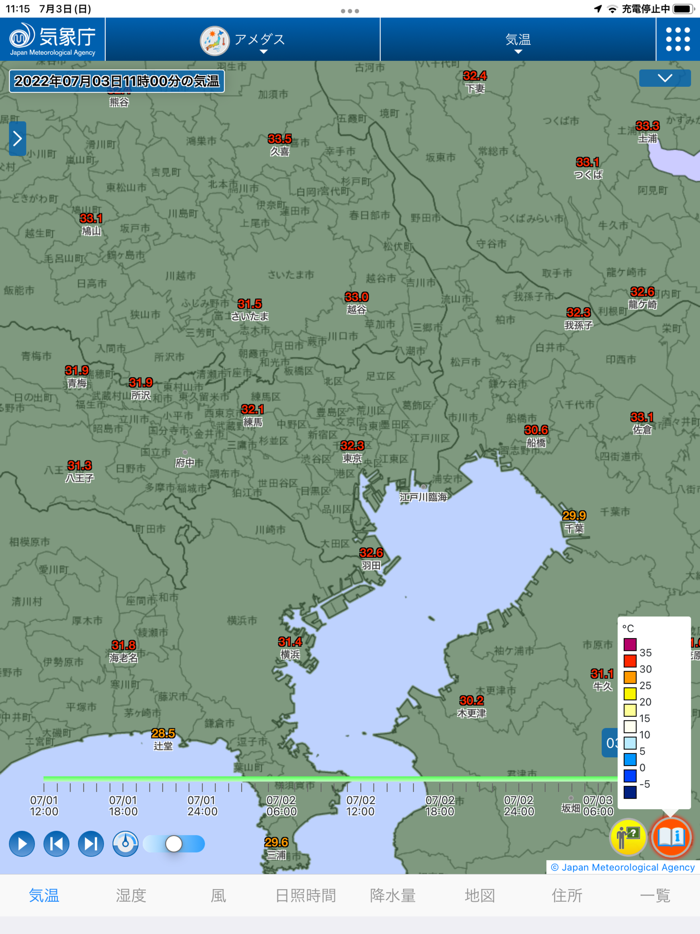Click the red 30-degree legend swatch
700x934 pixels.
[x=630, y=661]
